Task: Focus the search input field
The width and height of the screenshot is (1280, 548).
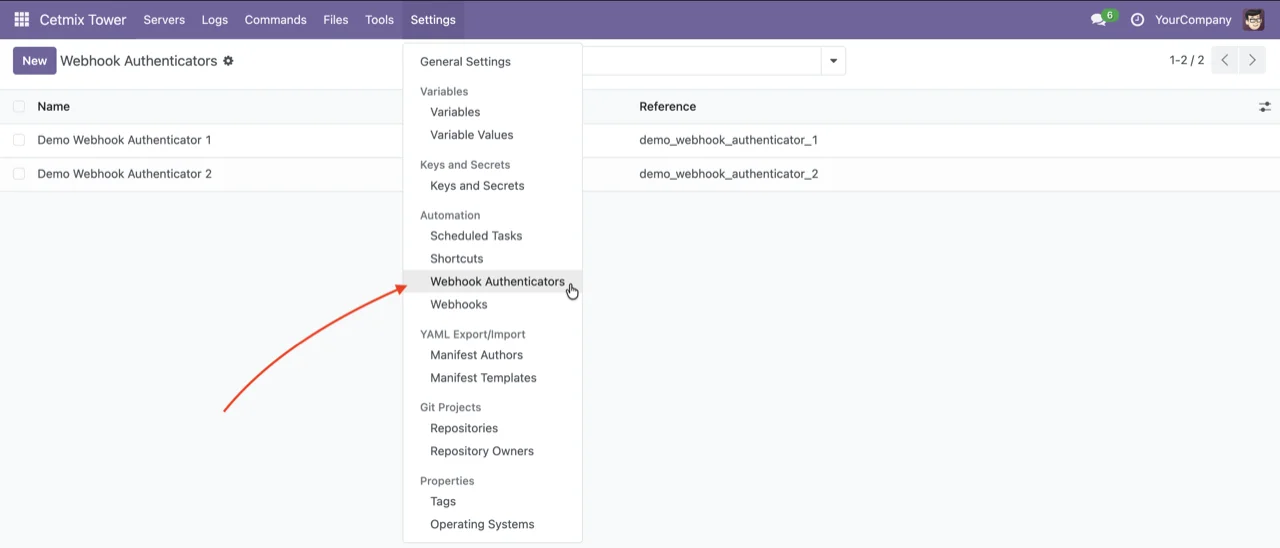Action: [701, 61]
